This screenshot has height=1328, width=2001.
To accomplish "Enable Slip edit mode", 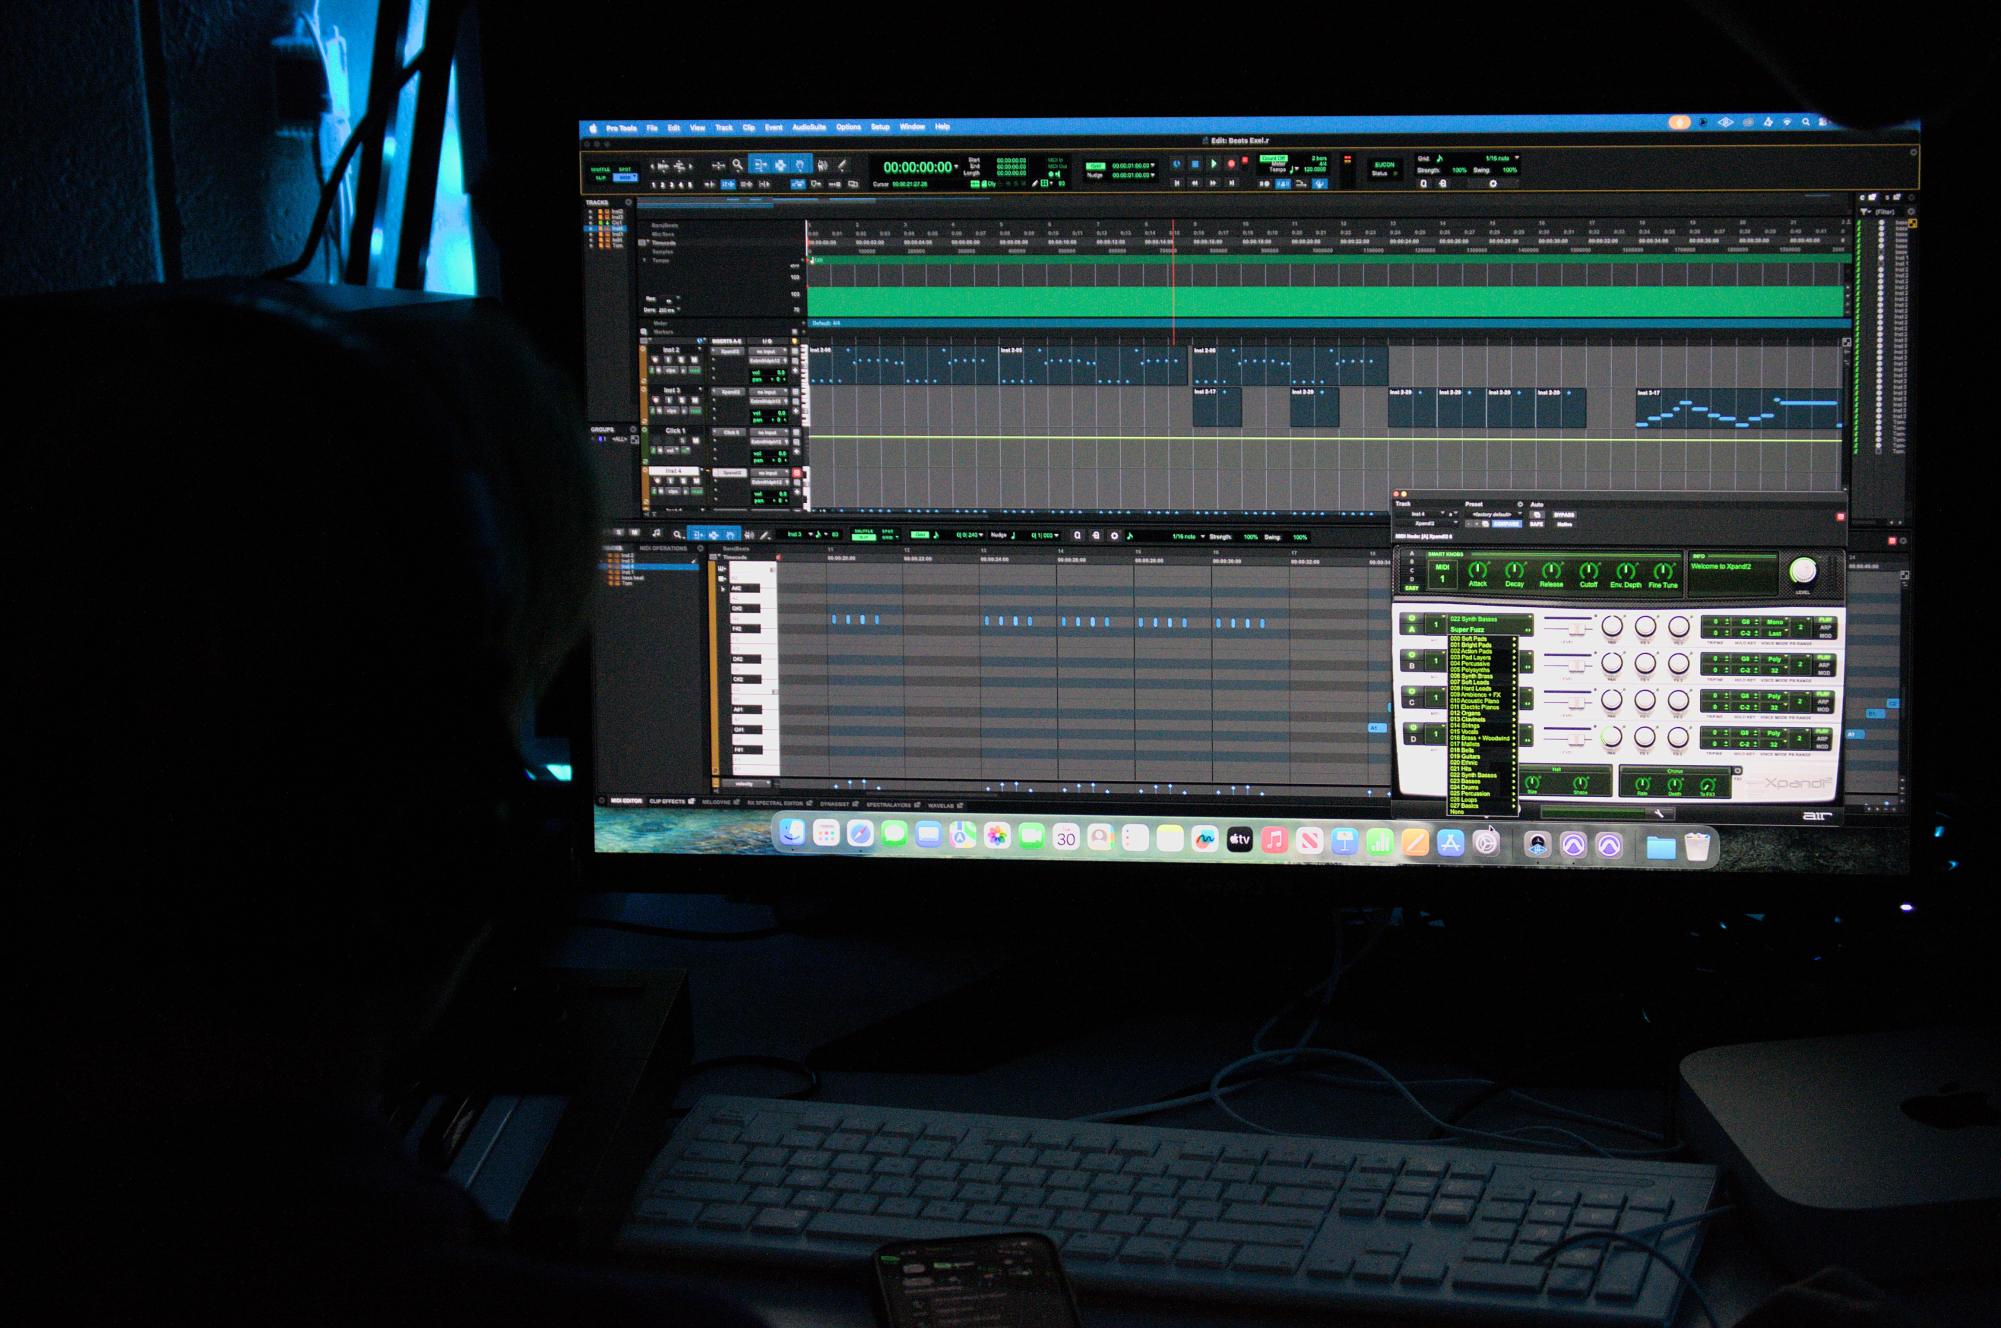I will 601,178.
